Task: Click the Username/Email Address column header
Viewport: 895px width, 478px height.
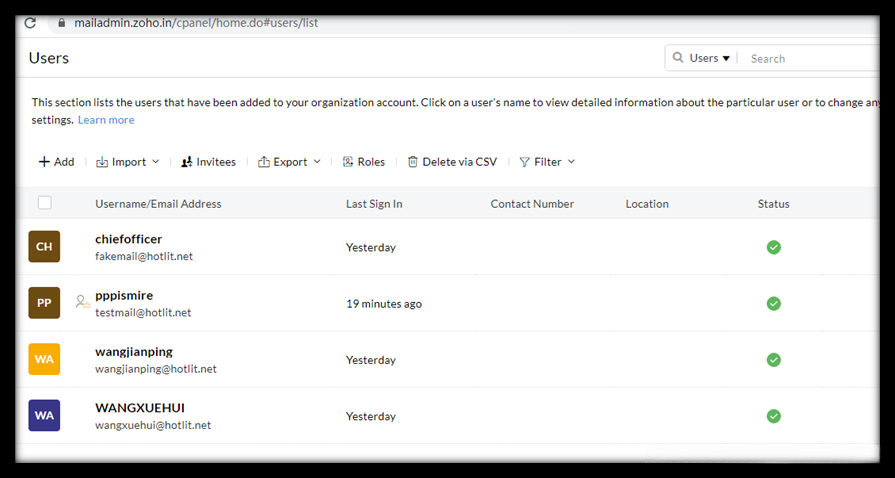Action: pyautogui.click(x=158, y=204)
